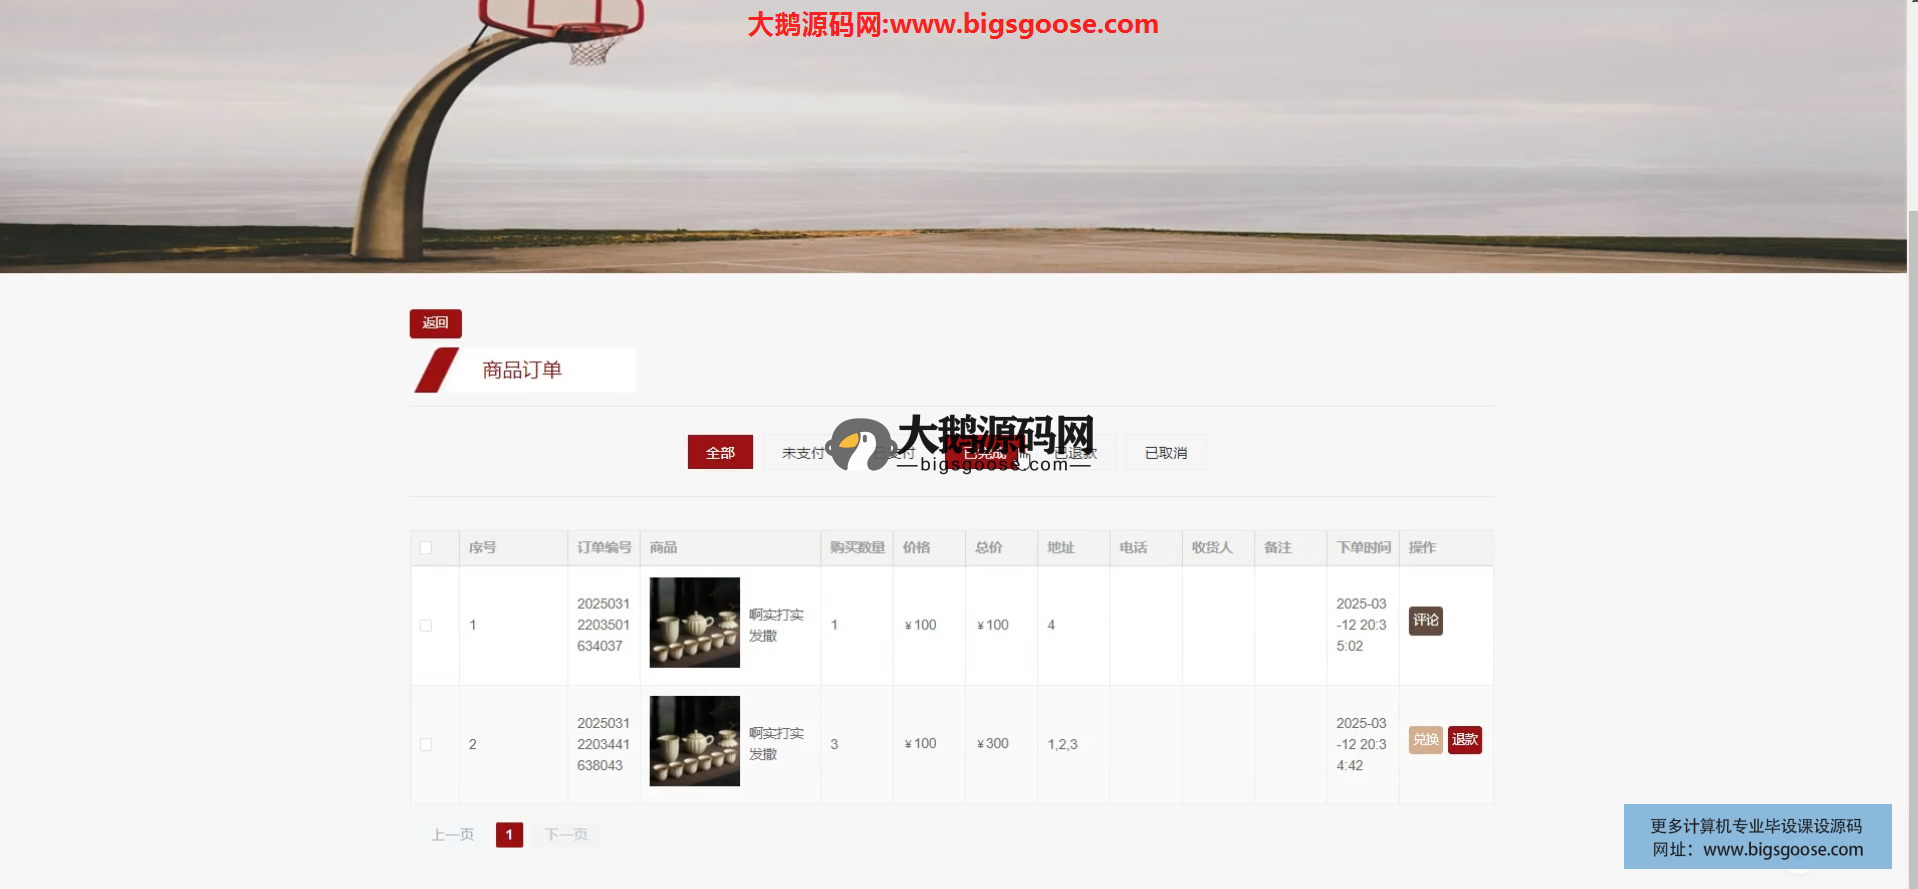
Task: Click the 订单编号 column header
Action: pyautogui.click(x=604, y=548)
